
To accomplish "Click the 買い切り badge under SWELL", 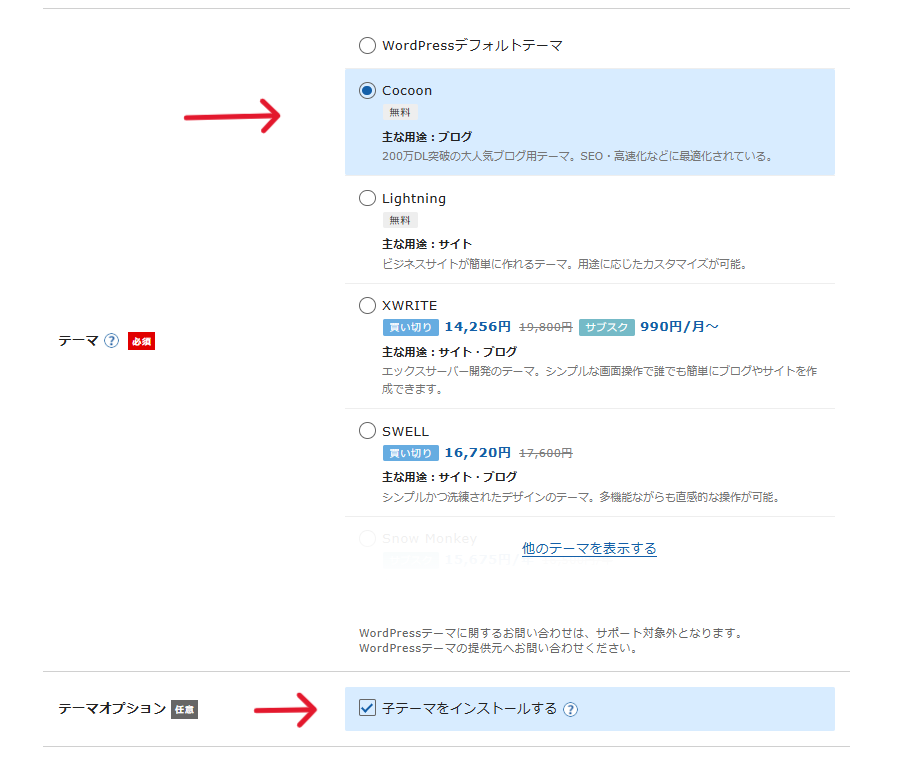I will 411,453.
